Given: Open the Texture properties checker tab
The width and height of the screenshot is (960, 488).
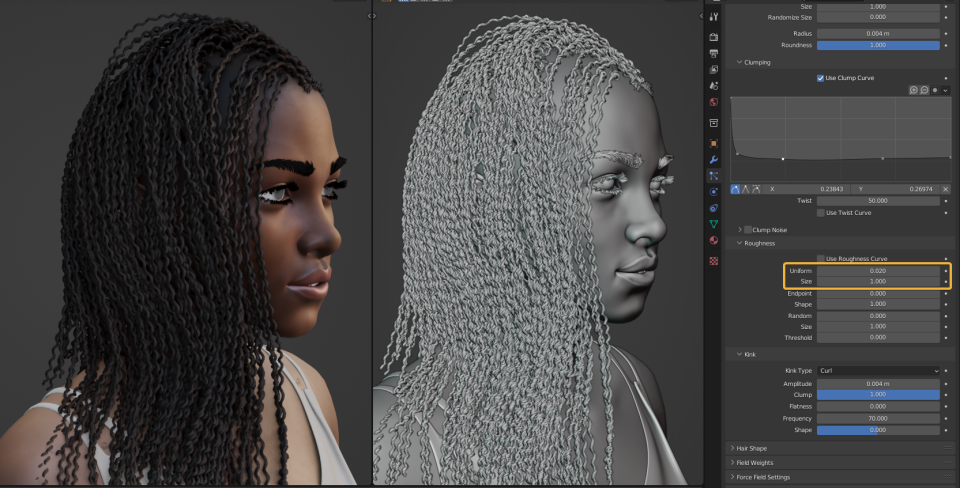Looking at the screenshot, I should pyautogui.click(x=713, y=261).
